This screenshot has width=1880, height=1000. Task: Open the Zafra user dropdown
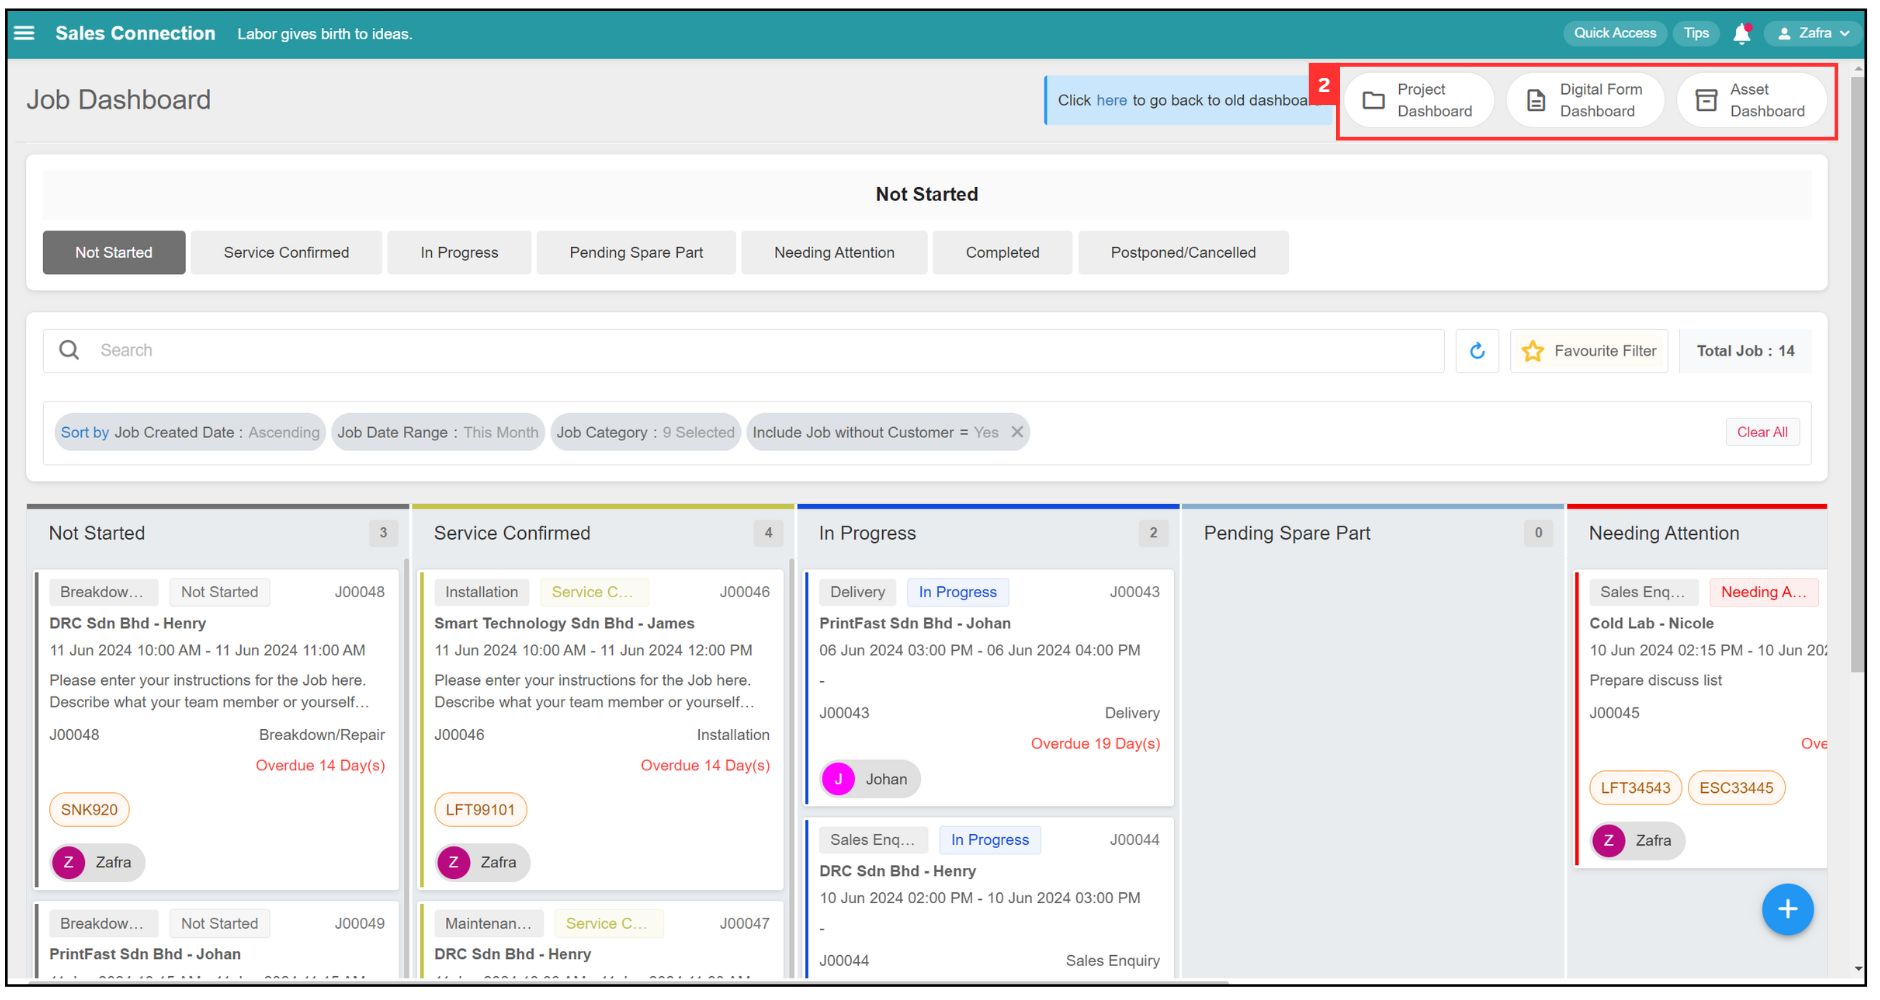point(1814,33)
